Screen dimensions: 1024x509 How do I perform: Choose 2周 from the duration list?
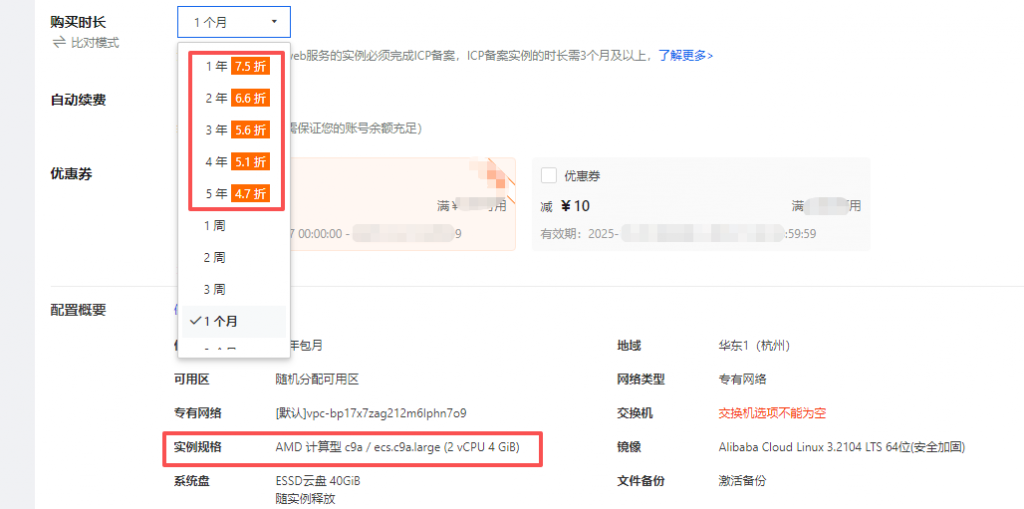click(215, 257)
